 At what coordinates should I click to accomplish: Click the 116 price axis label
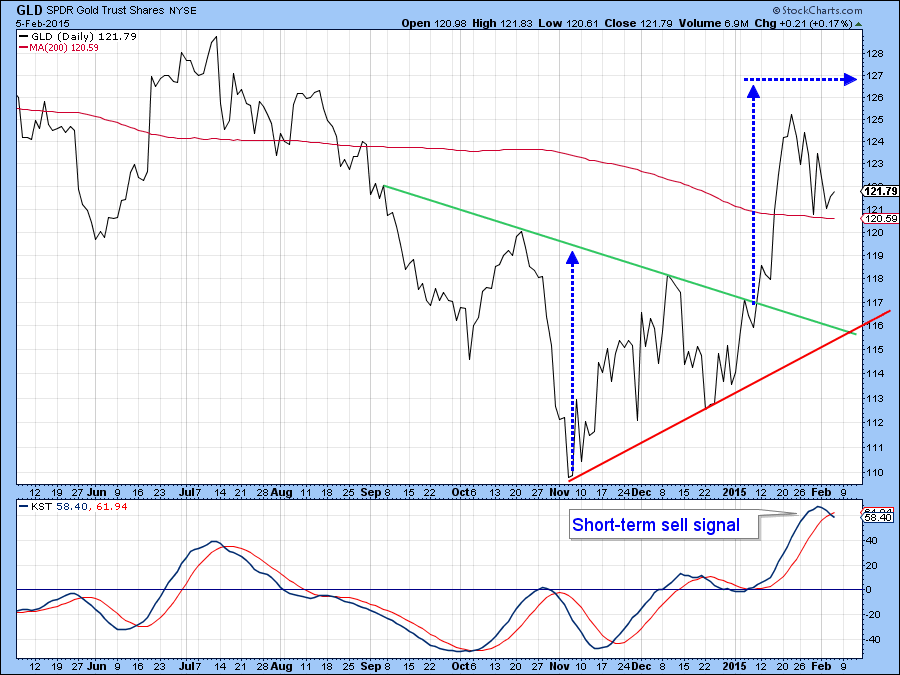click(x=874, y=325)
